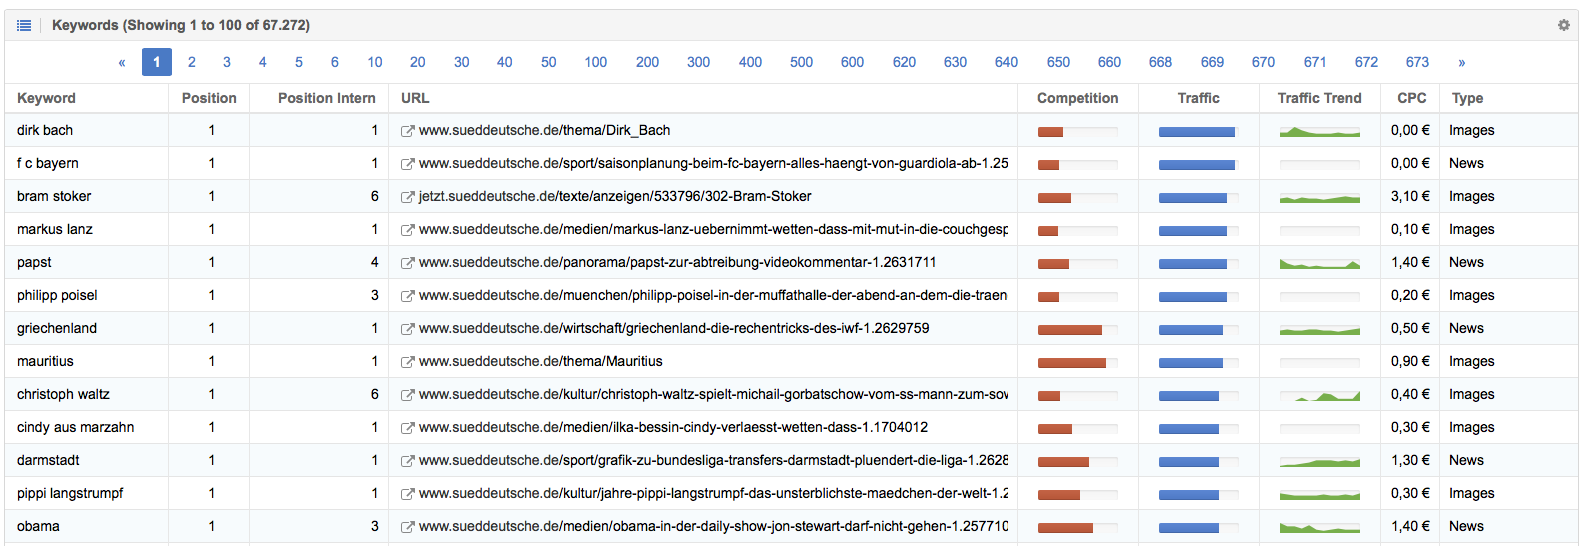Open the griechenland wirtschaft article URL
Image resolution: width=1586 pixels, height=546 pixels.
[674, 328]
